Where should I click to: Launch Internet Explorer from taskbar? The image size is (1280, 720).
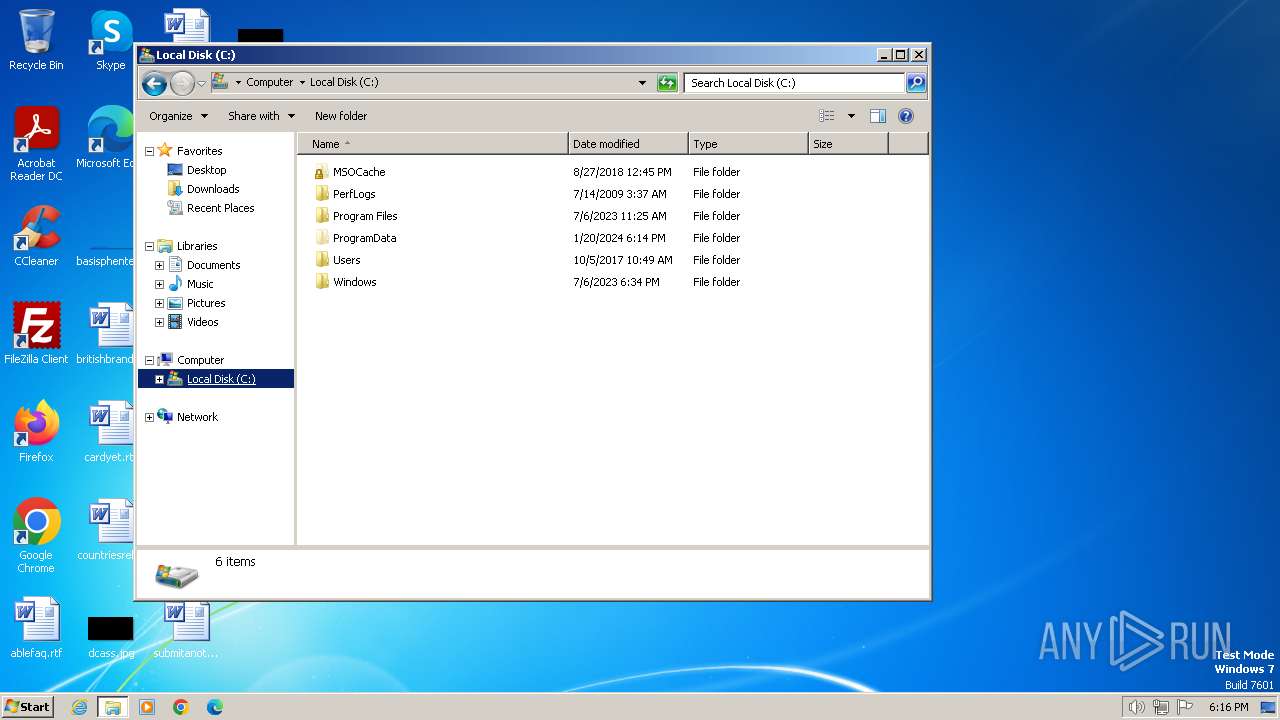tap(80, 707)
